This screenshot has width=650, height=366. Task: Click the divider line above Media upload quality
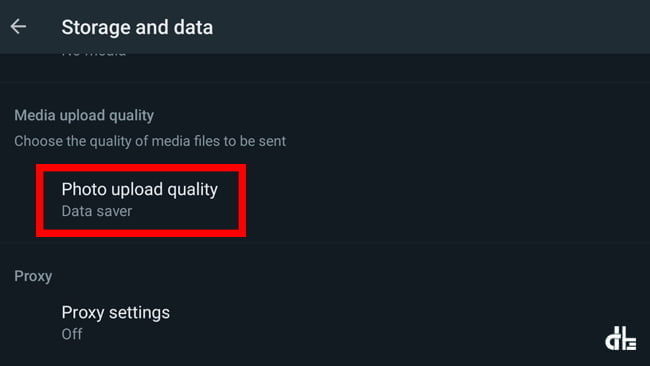click(x=325, y=82)
